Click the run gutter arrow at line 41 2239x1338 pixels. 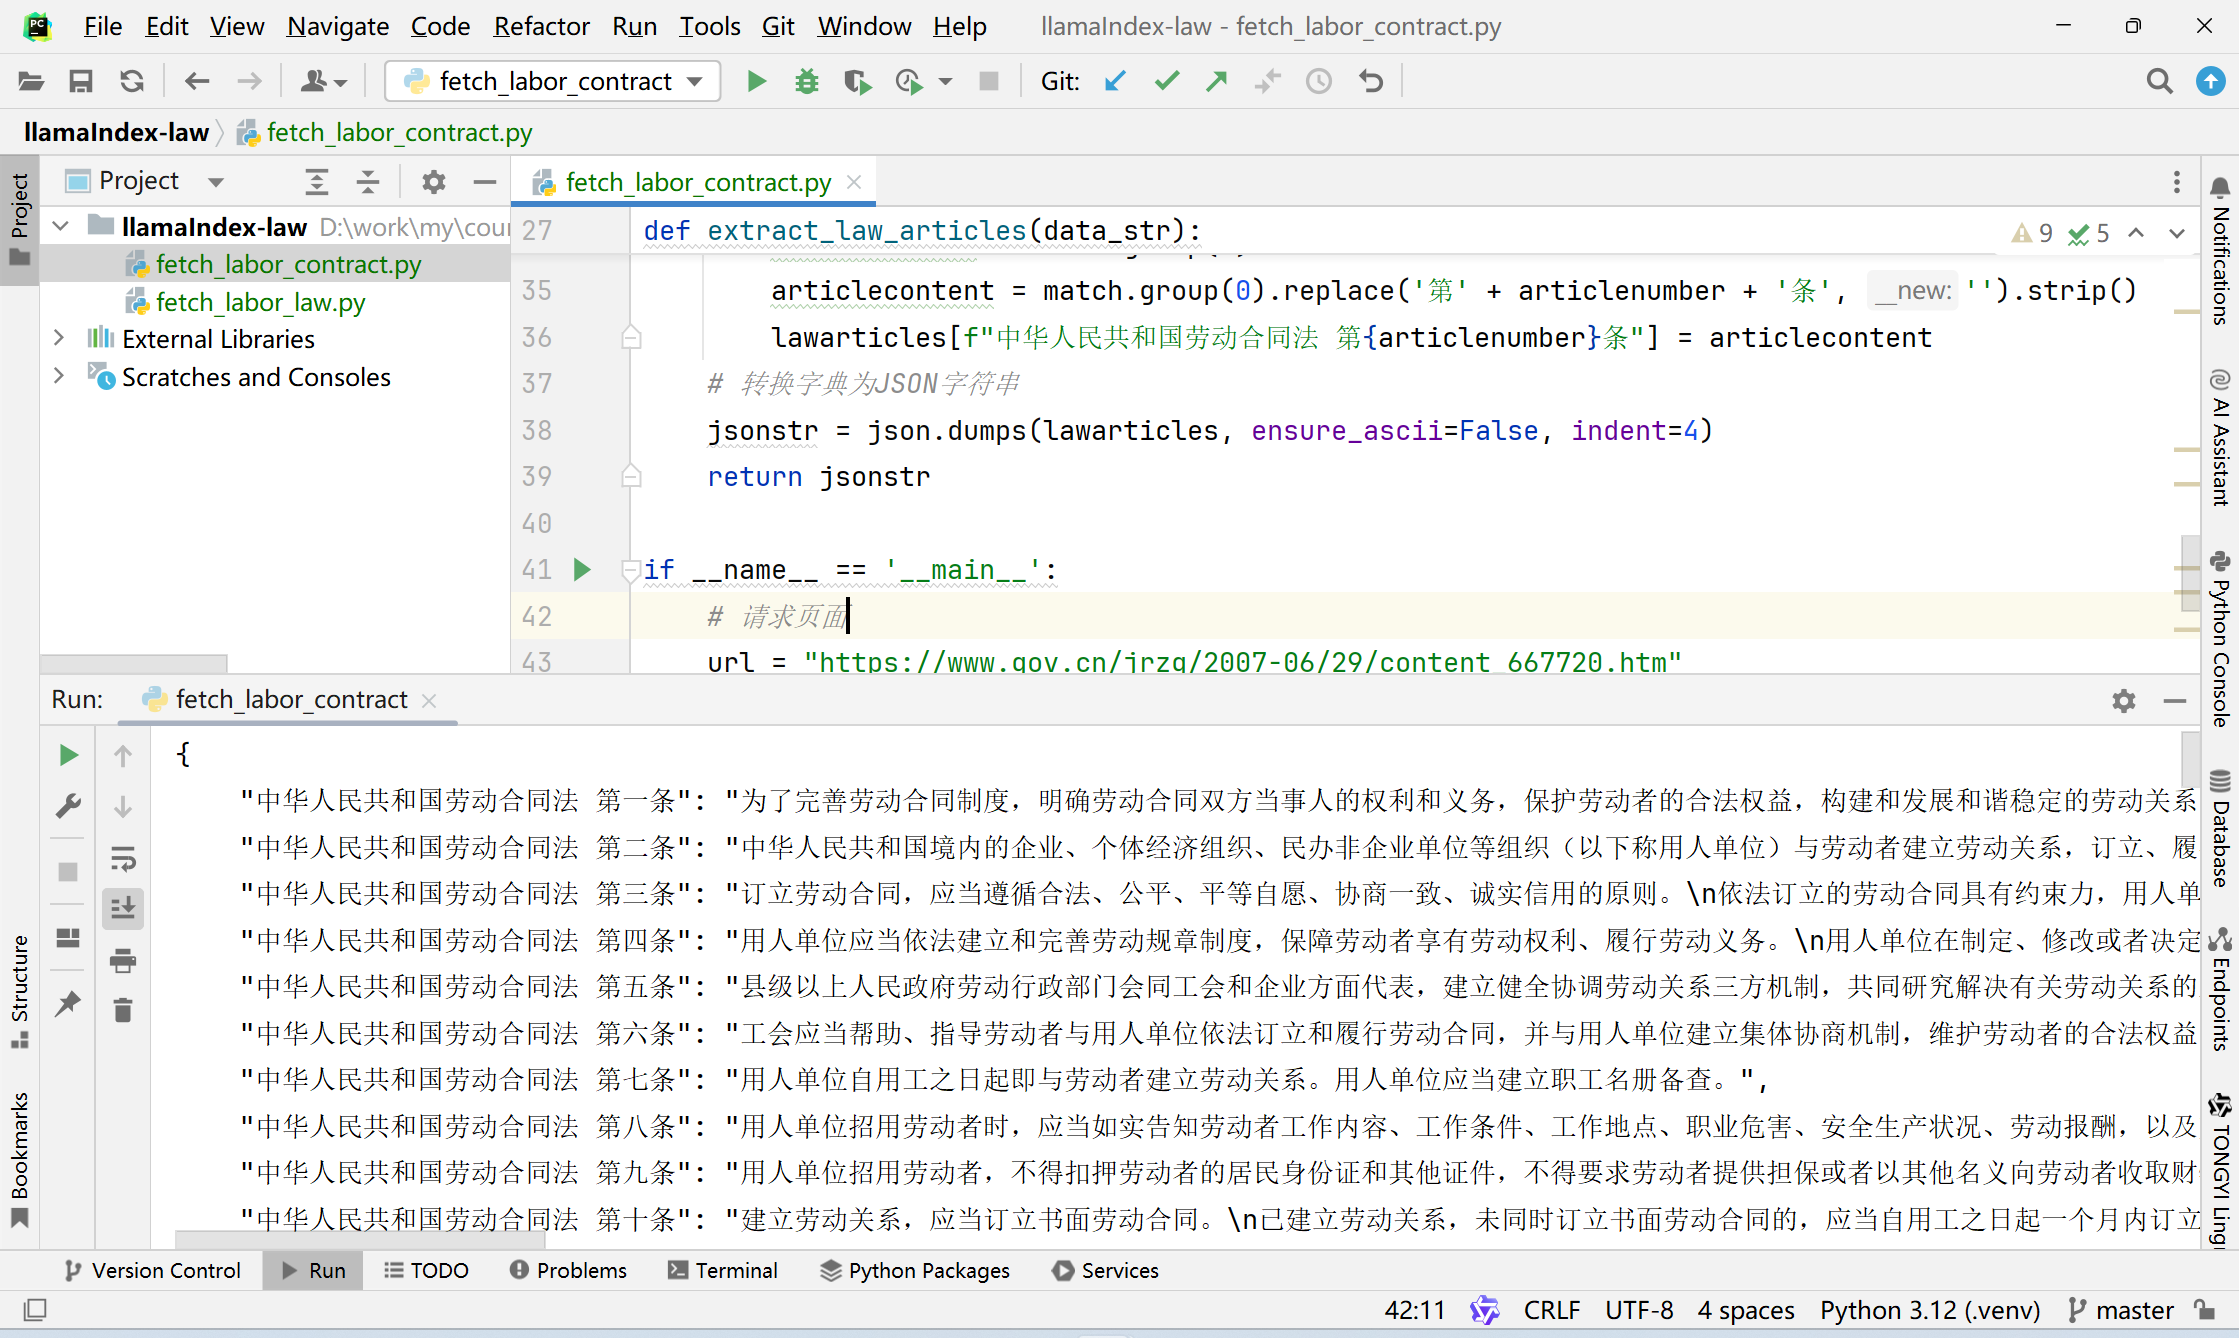point(582,570)
